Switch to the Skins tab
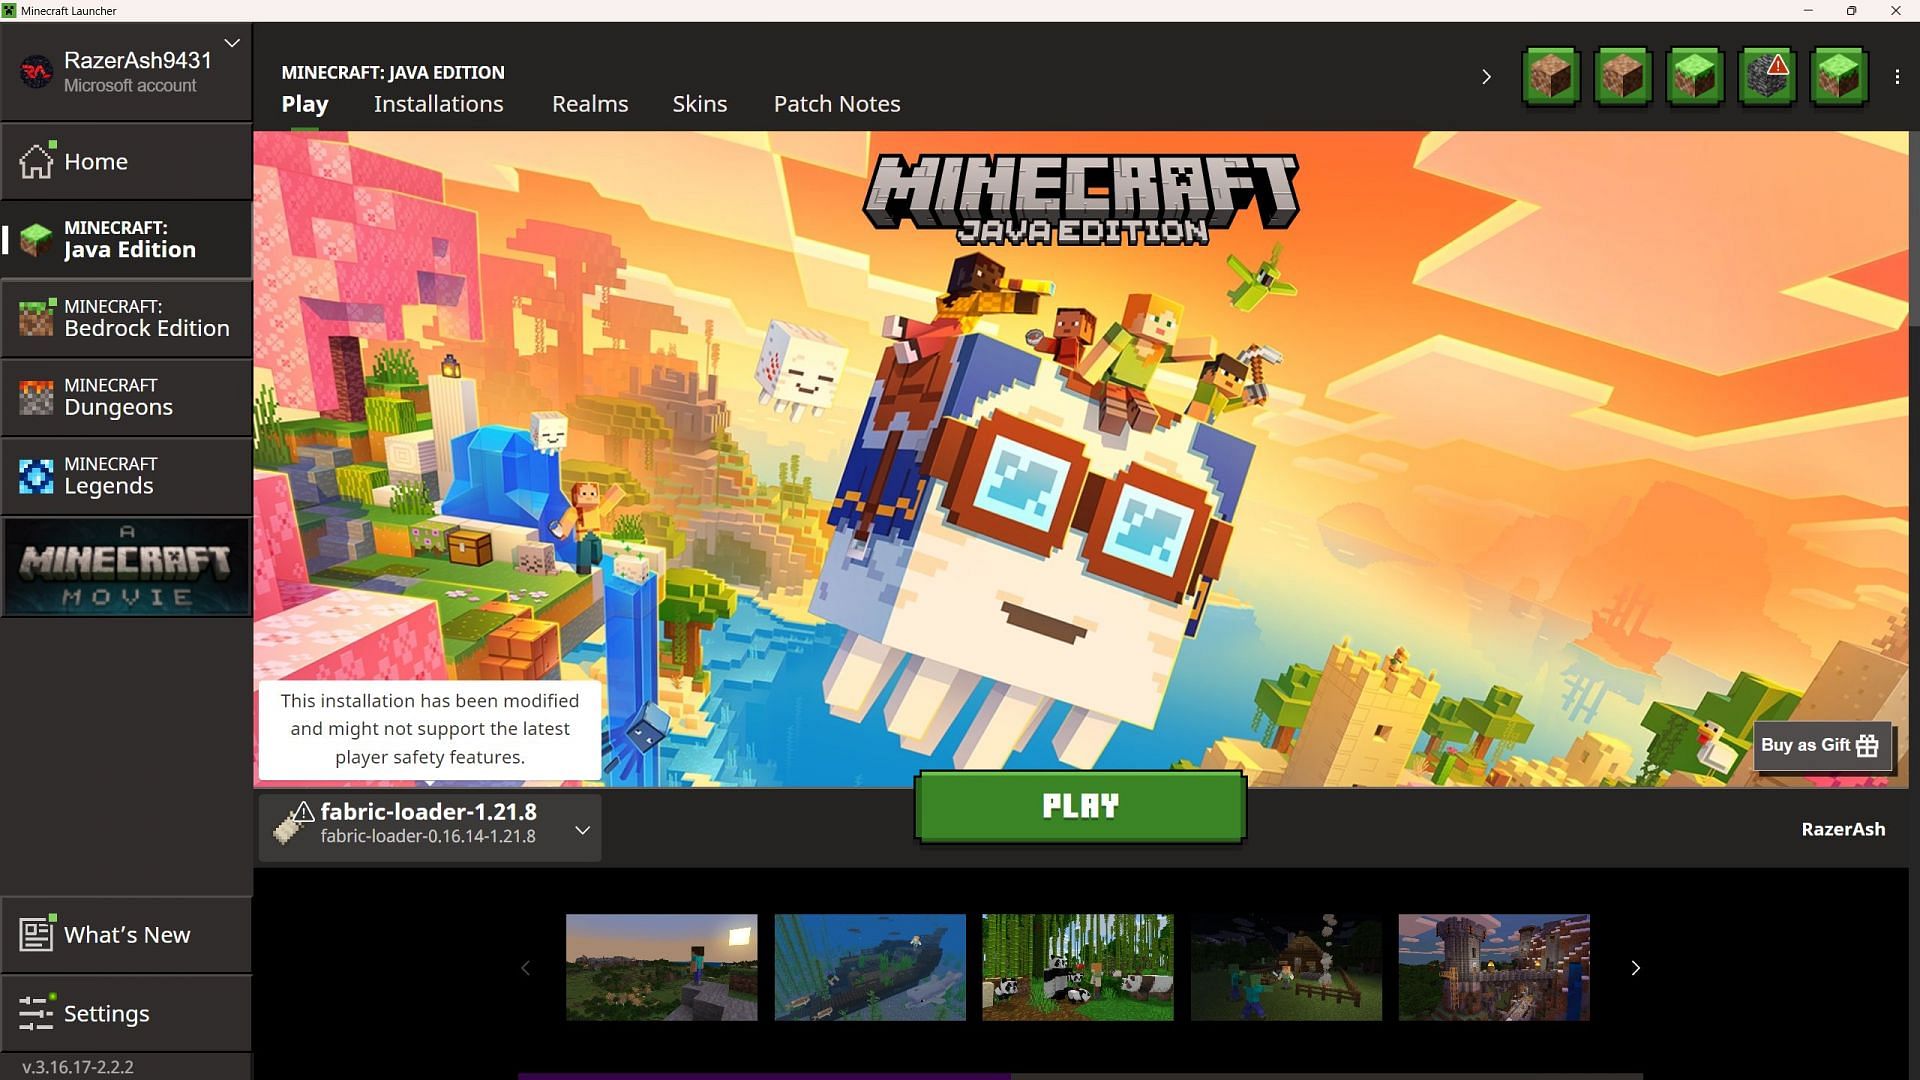 (700, 104)
